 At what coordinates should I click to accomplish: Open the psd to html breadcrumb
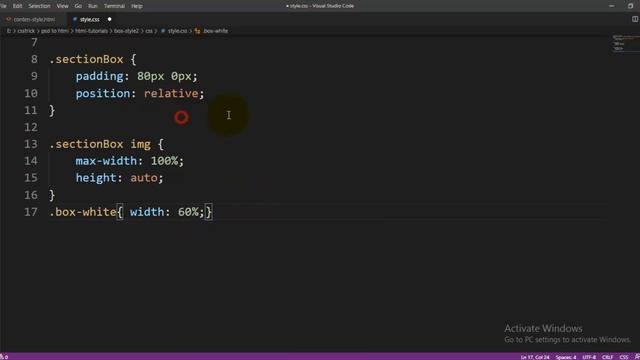click(x=55, y=31)
